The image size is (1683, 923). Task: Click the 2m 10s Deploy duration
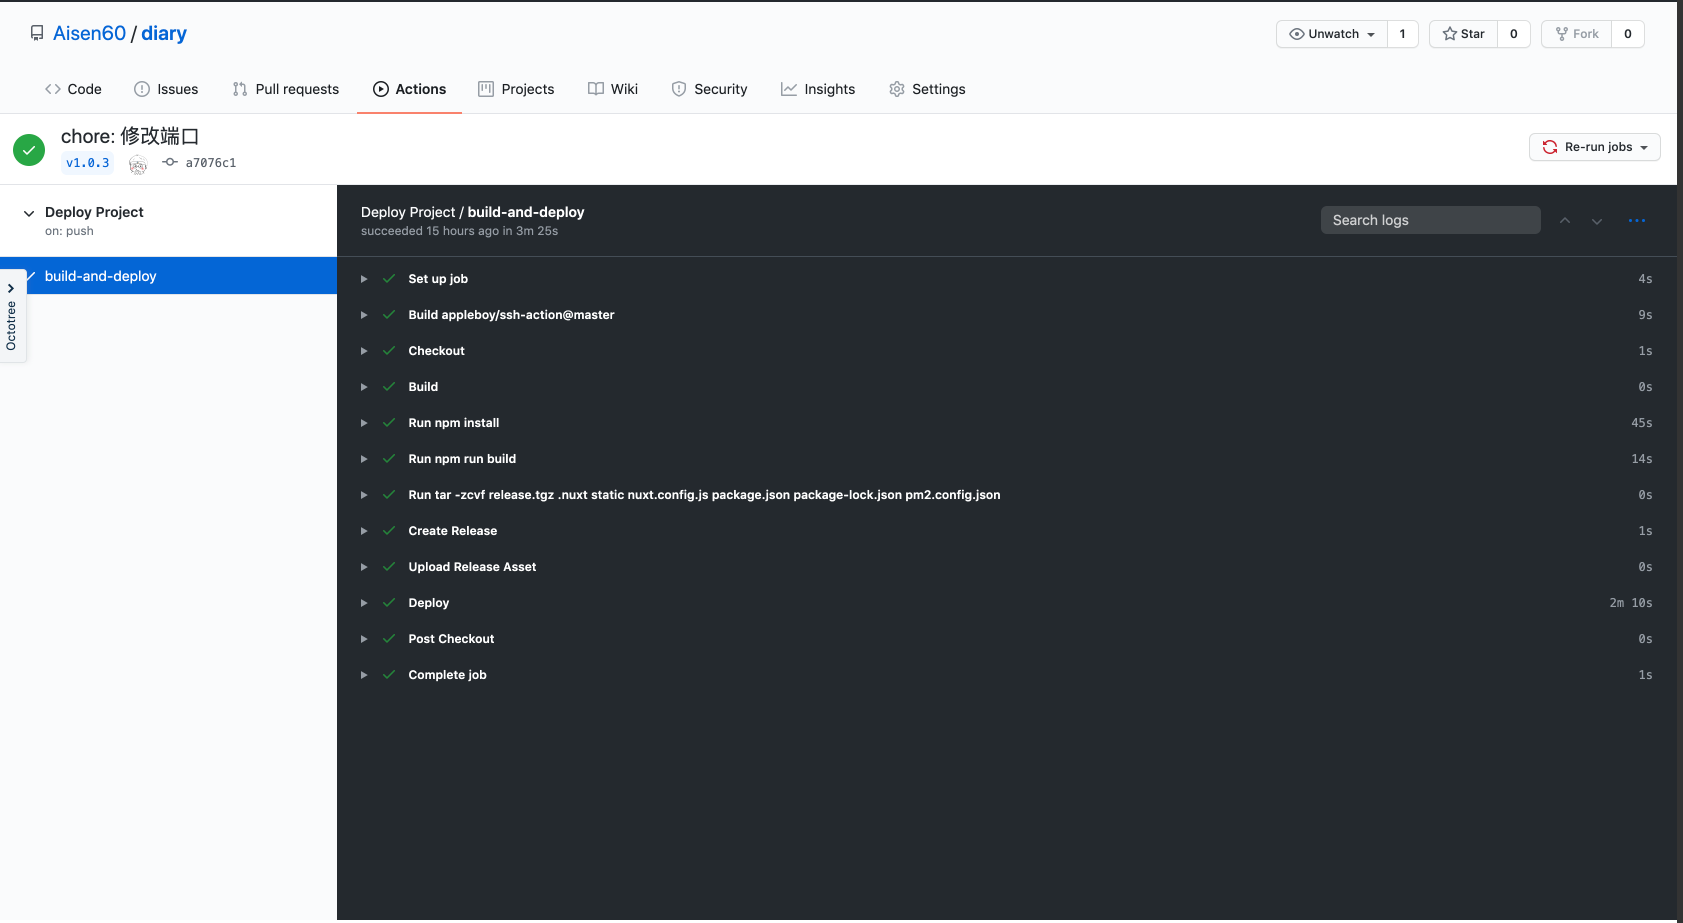pyautogui.click(x=1630, y=603)
